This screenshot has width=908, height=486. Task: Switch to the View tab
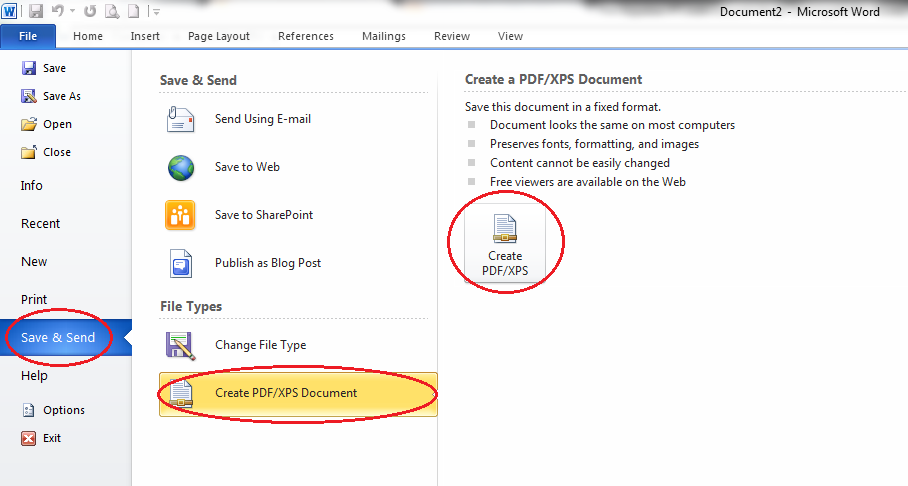(510, 36)
